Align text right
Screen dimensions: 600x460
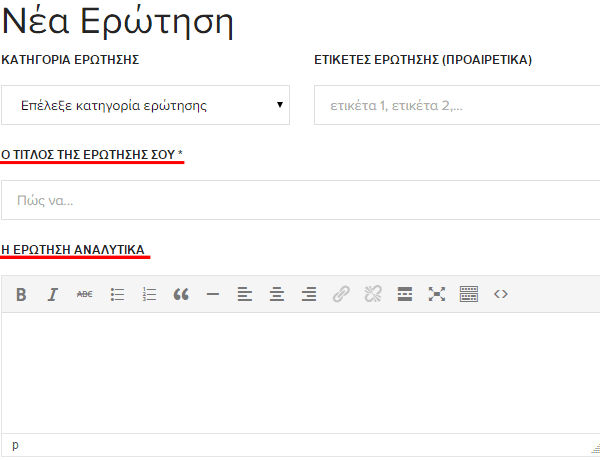click(309, 294)
